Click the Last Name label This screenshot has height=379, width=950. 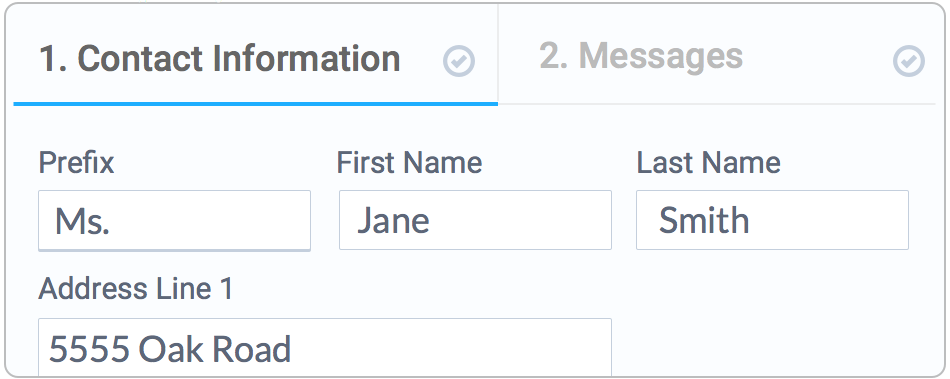tap(708, 163)
